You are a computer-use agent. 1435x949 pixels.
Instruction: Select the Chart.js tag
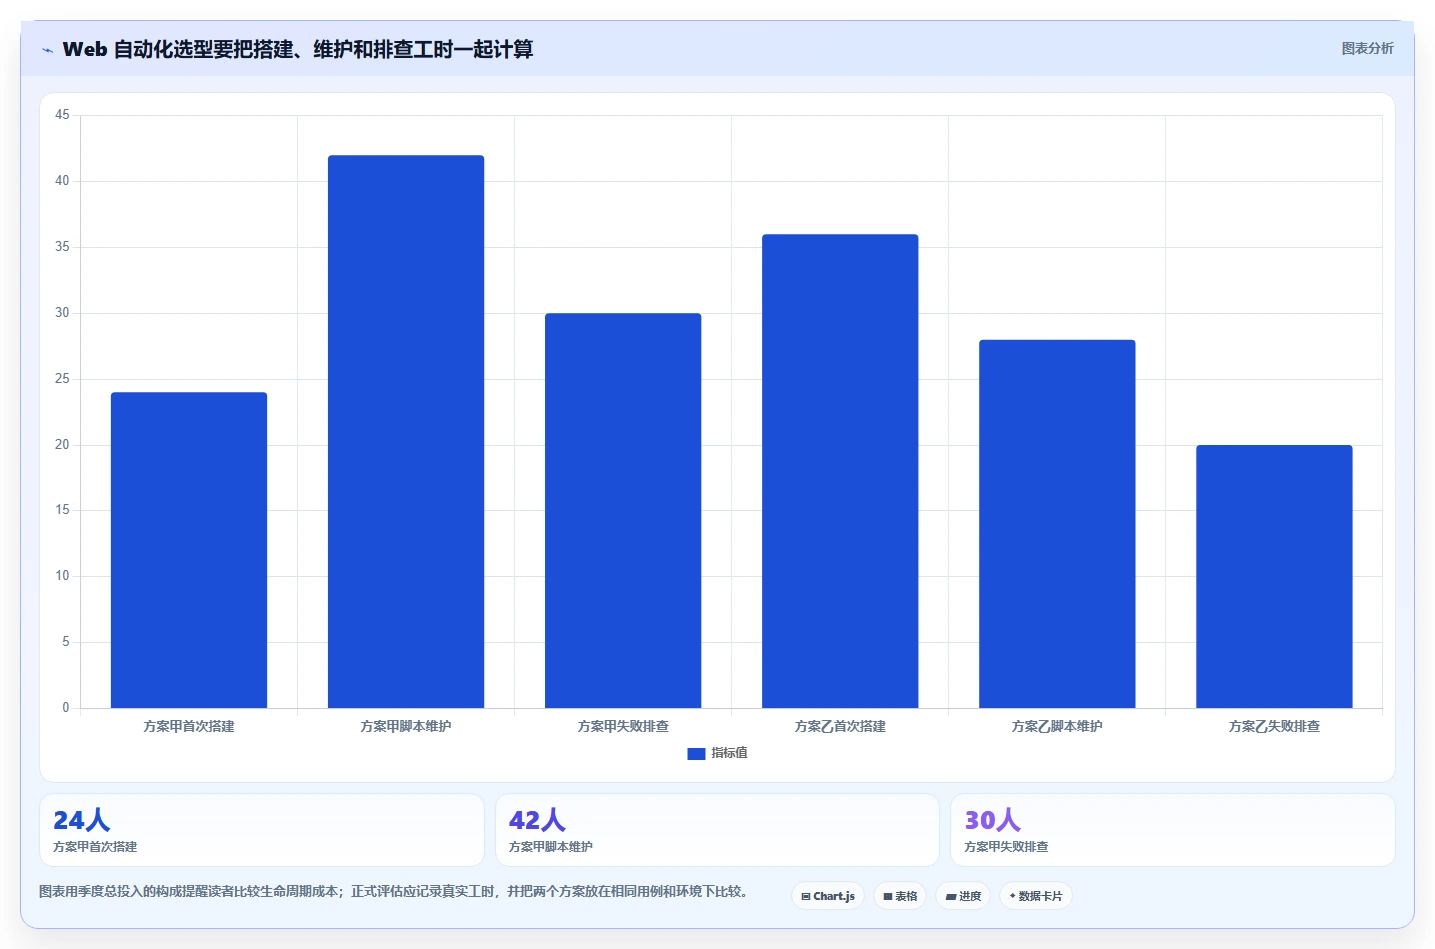(828, 896)
